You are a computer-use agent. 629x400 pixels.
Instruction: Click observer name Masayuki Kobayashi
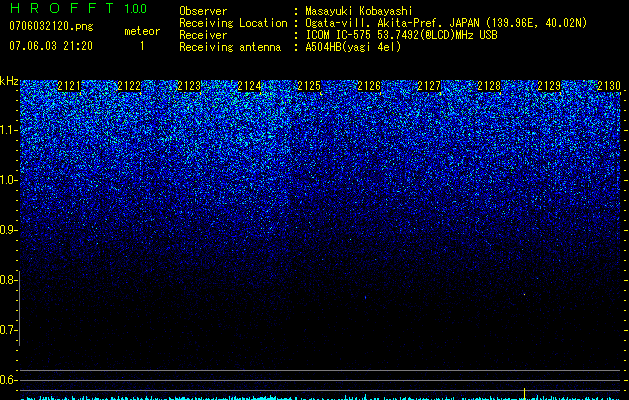[x=359, y=11]
